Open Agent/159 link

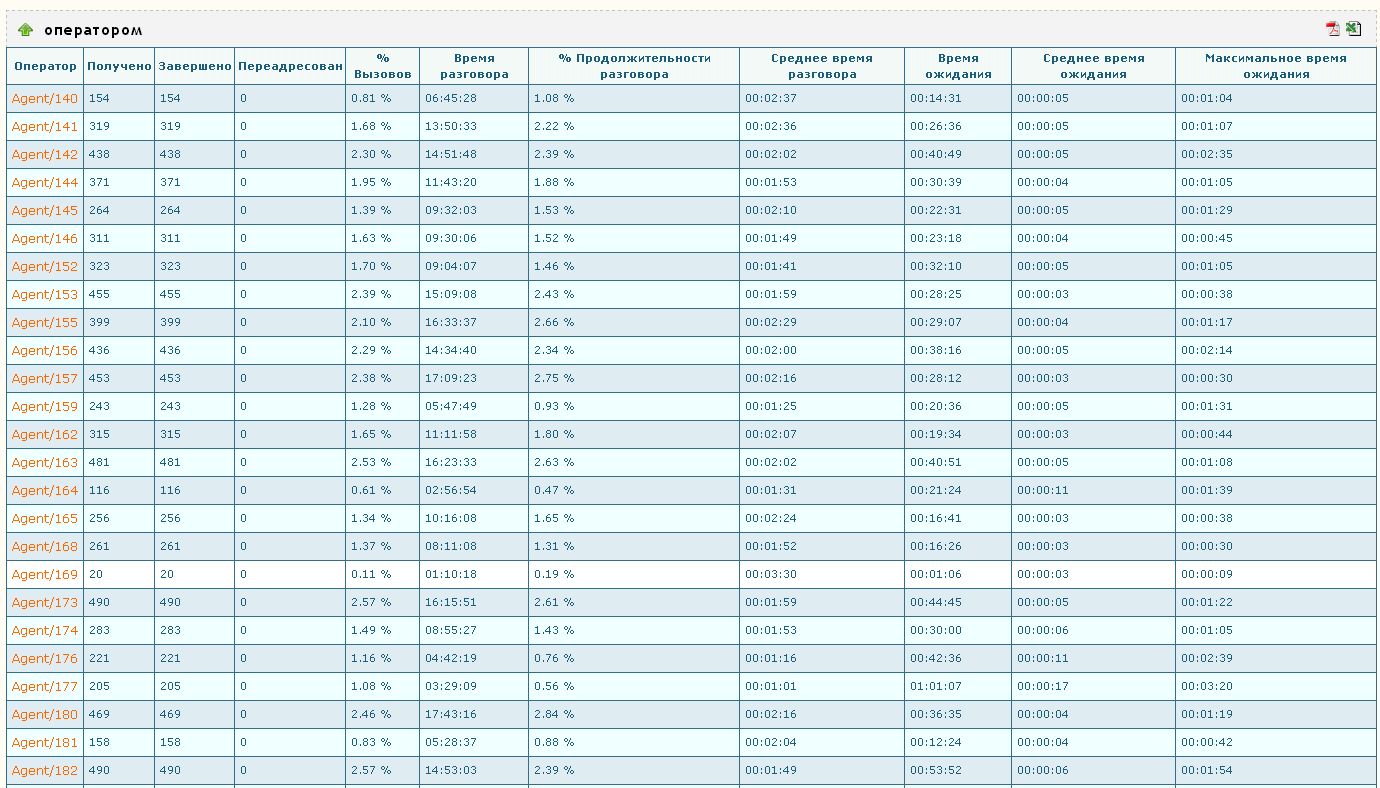44,406
